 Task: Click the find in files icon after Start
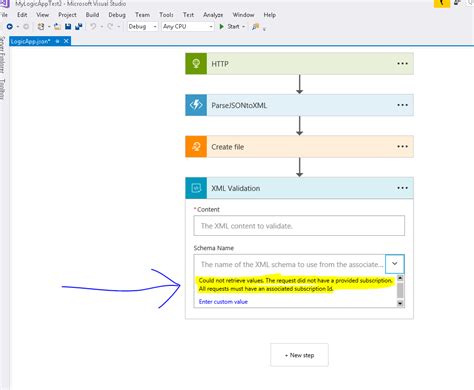[x=255, y=26]
